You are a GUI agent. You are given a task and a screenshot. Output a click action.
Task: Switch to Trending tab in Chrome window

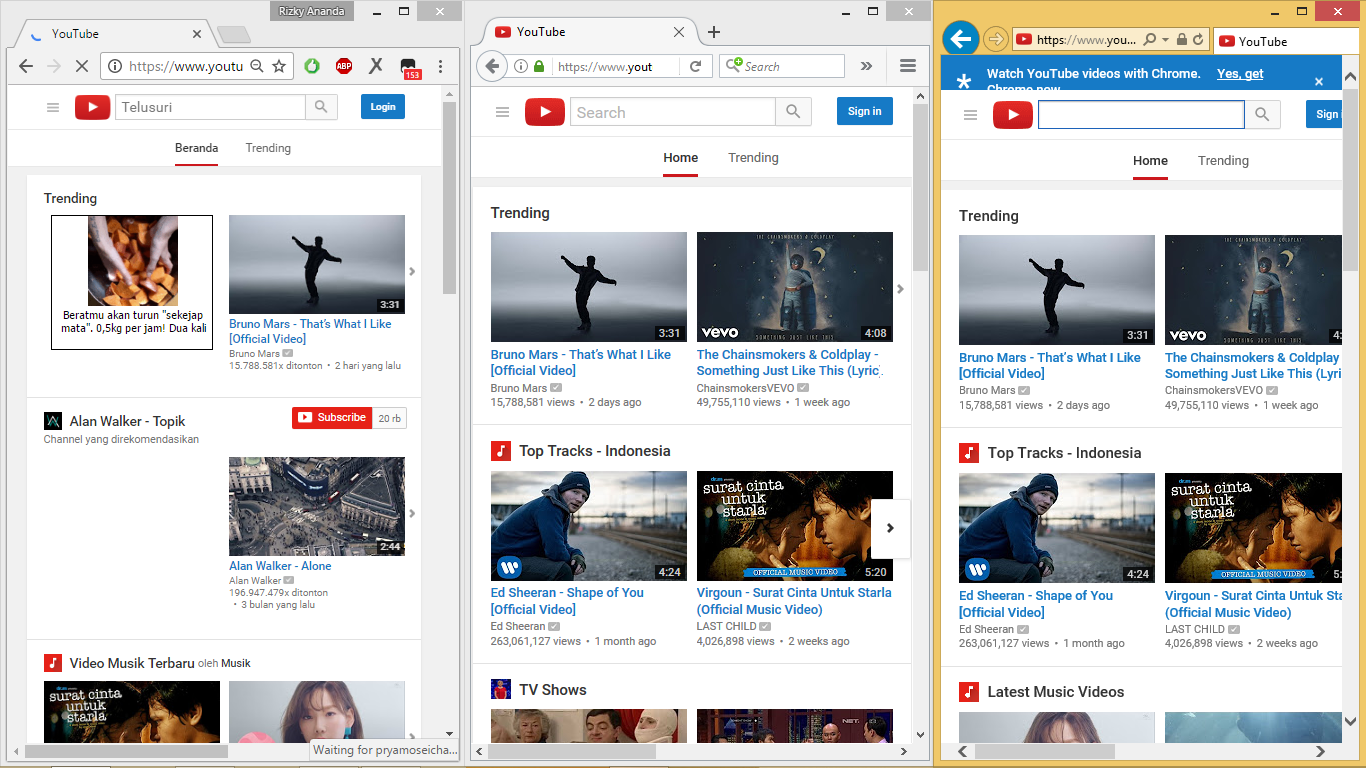tap(268, 148)
